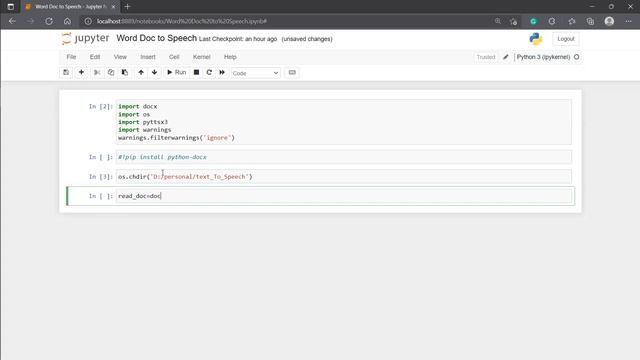Go to the browser home page

pyautogui.click(x=67, y=21)
